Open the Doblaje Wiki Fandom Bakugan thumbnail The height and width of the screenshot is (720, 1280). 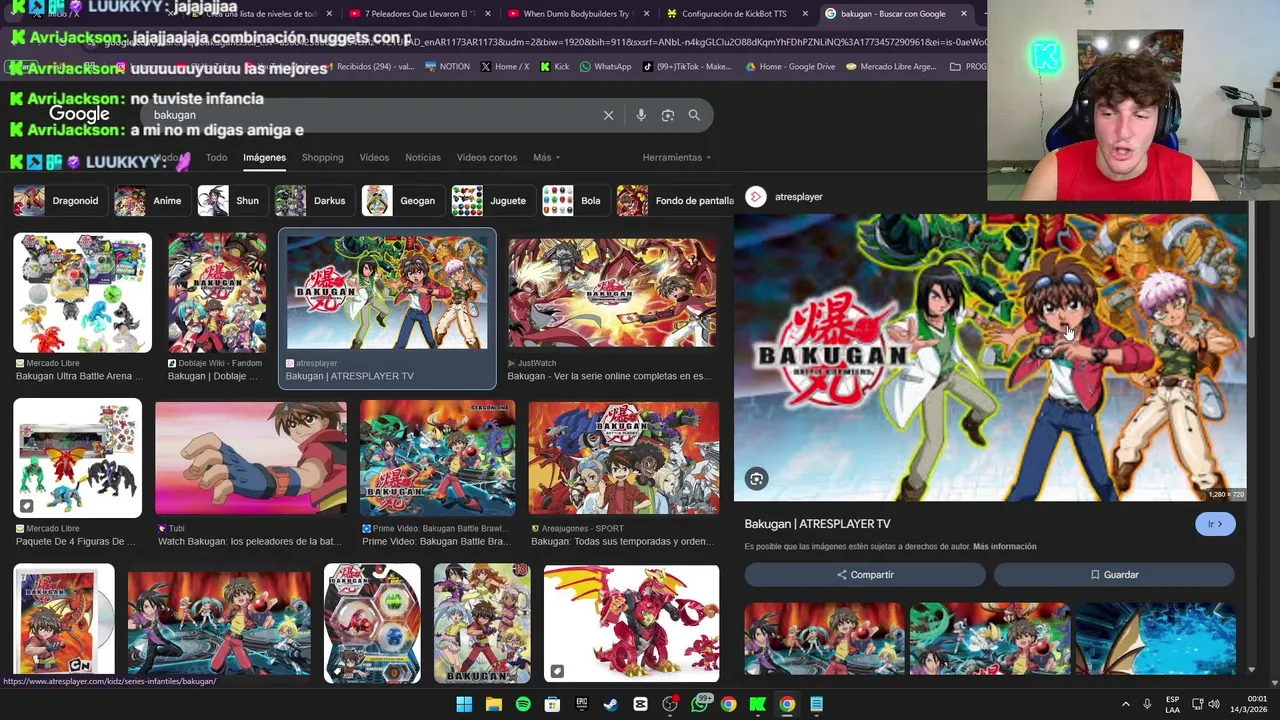tap(217, 293)
